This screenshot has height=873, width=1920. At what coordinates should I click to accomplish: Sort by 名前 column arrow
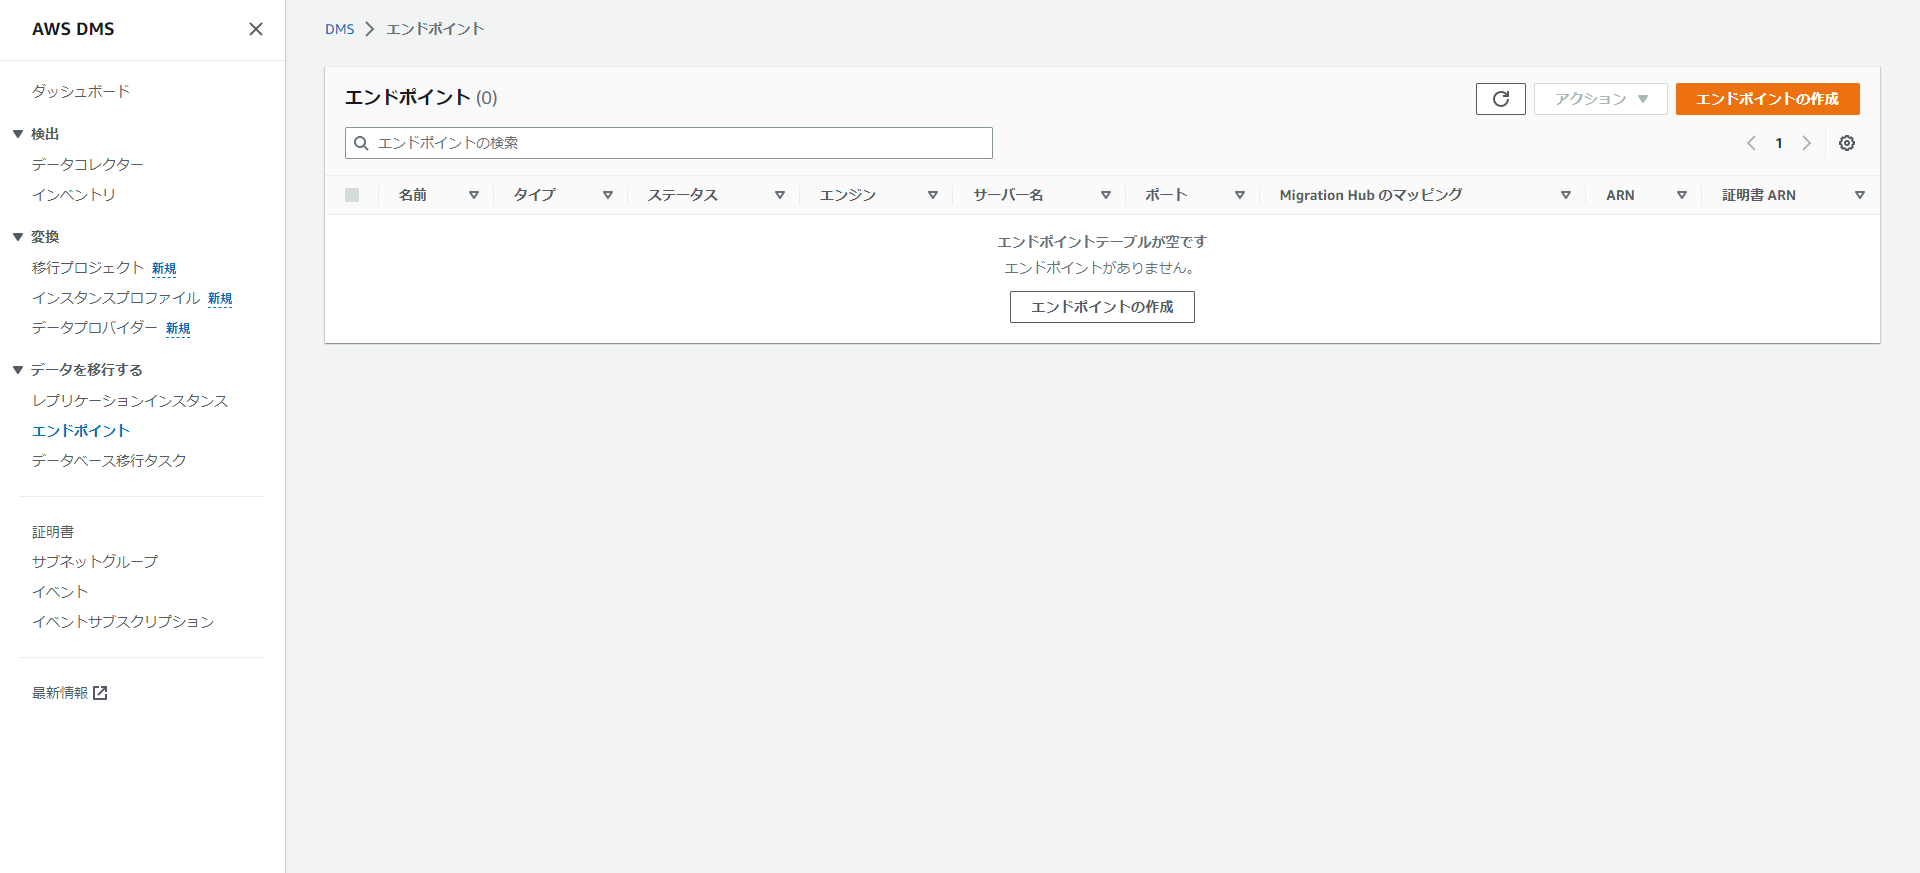coord(474,195)
